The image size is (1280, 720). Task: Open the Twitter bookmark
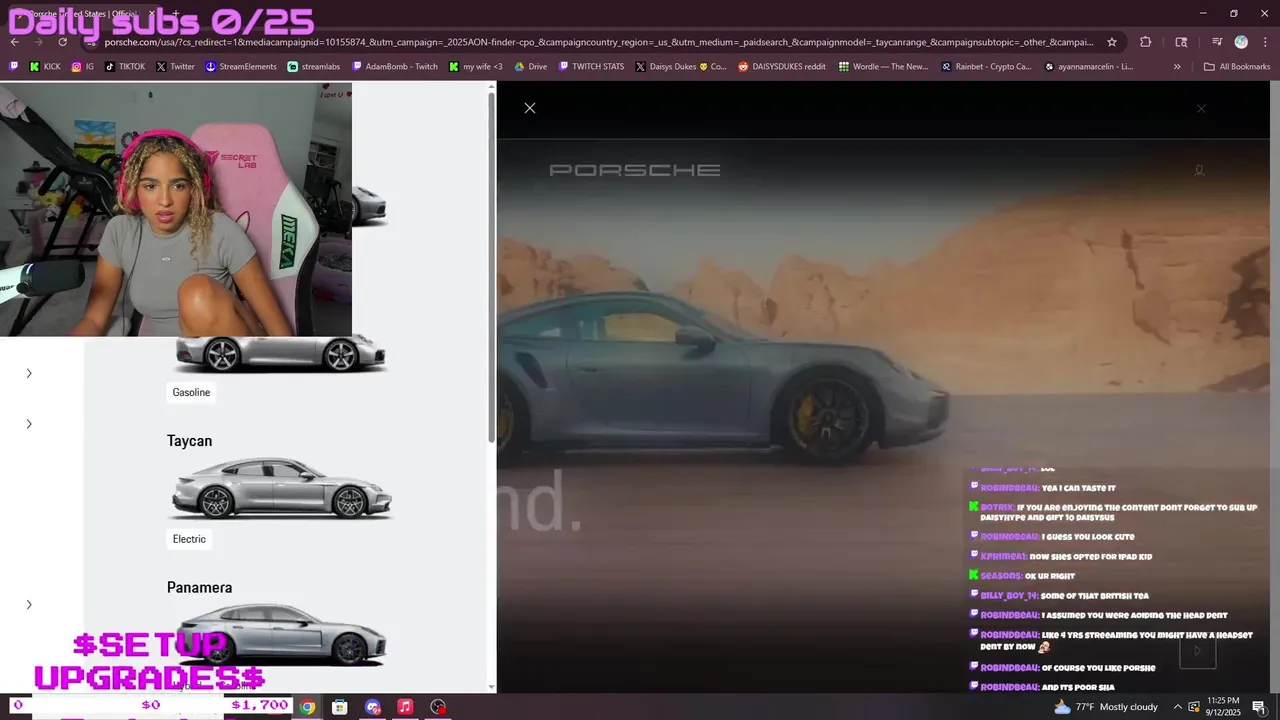(175, 67)
